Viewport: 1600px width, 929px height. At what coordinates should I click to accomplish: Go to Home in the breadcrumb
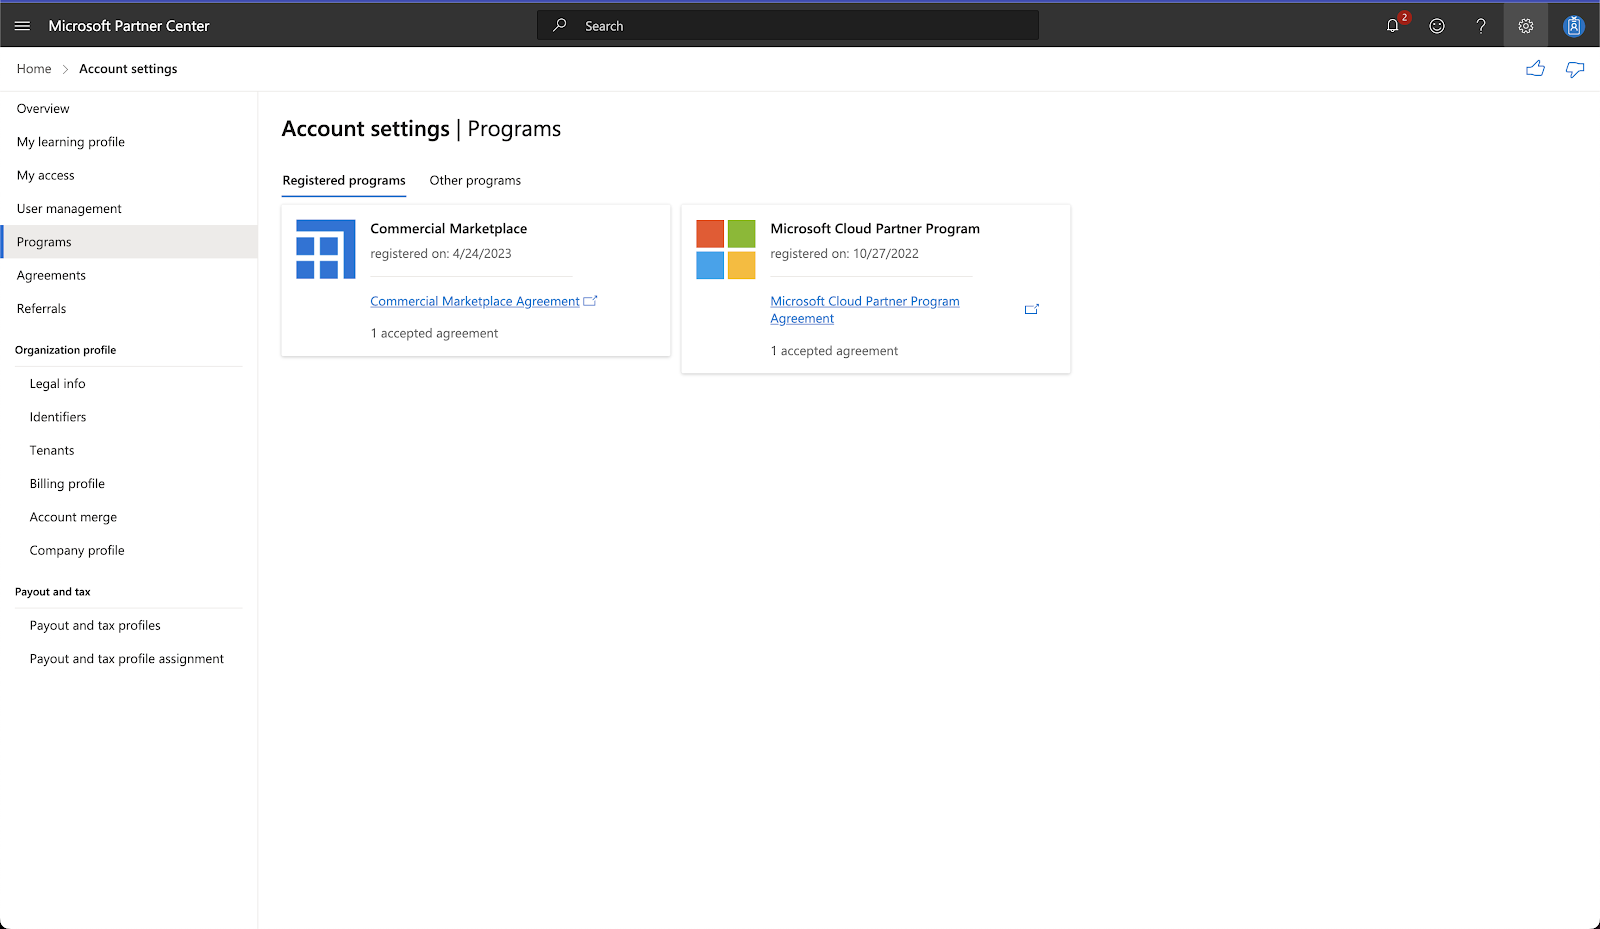coord(34,69)
